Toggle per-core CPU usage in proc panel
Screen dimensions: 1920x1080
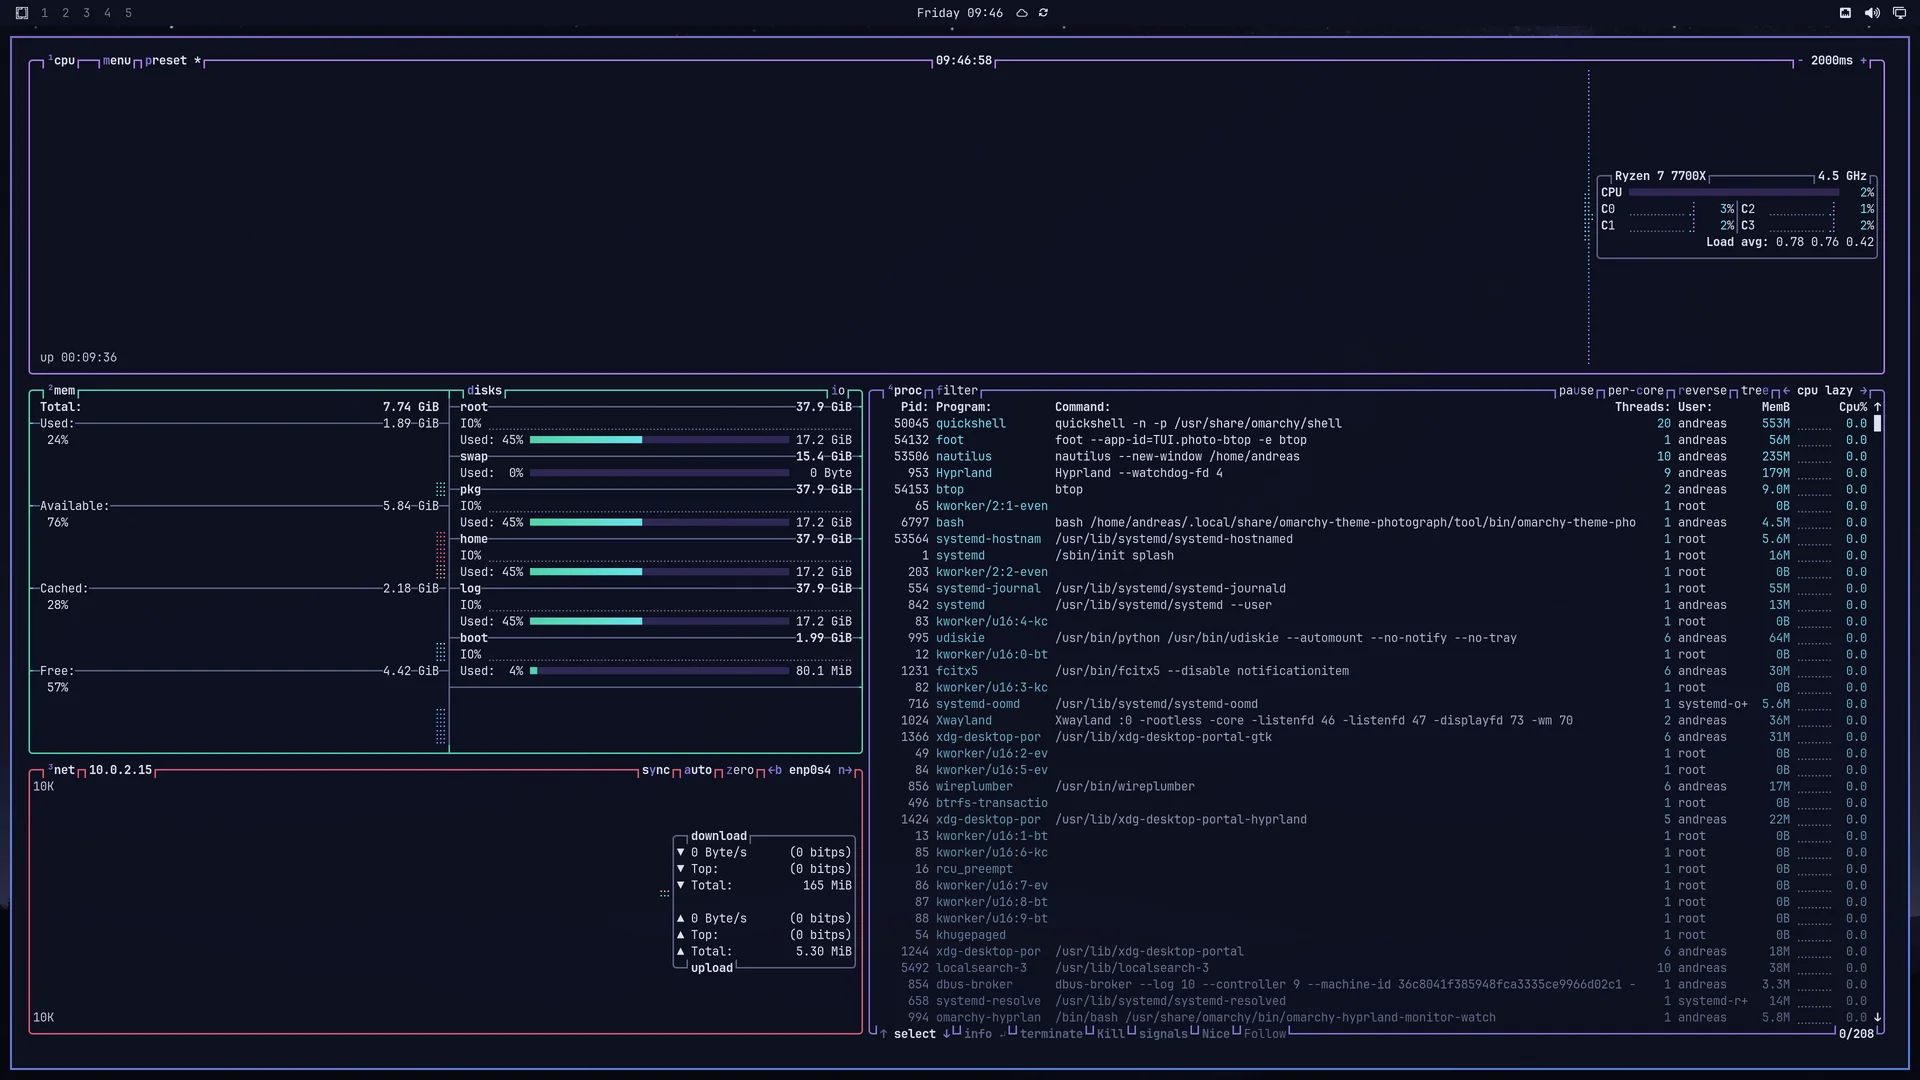(x=1636, y=391)
